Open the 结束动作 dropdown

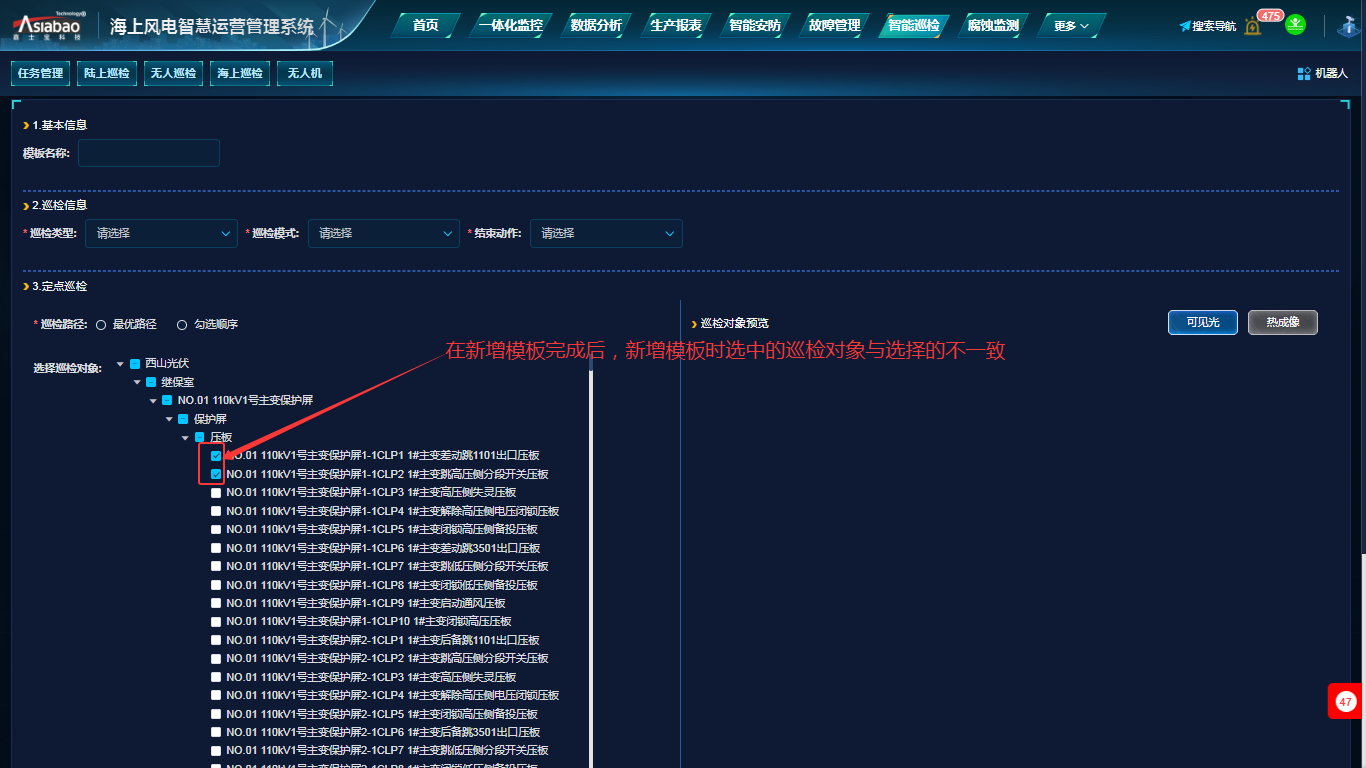(606, 233)
